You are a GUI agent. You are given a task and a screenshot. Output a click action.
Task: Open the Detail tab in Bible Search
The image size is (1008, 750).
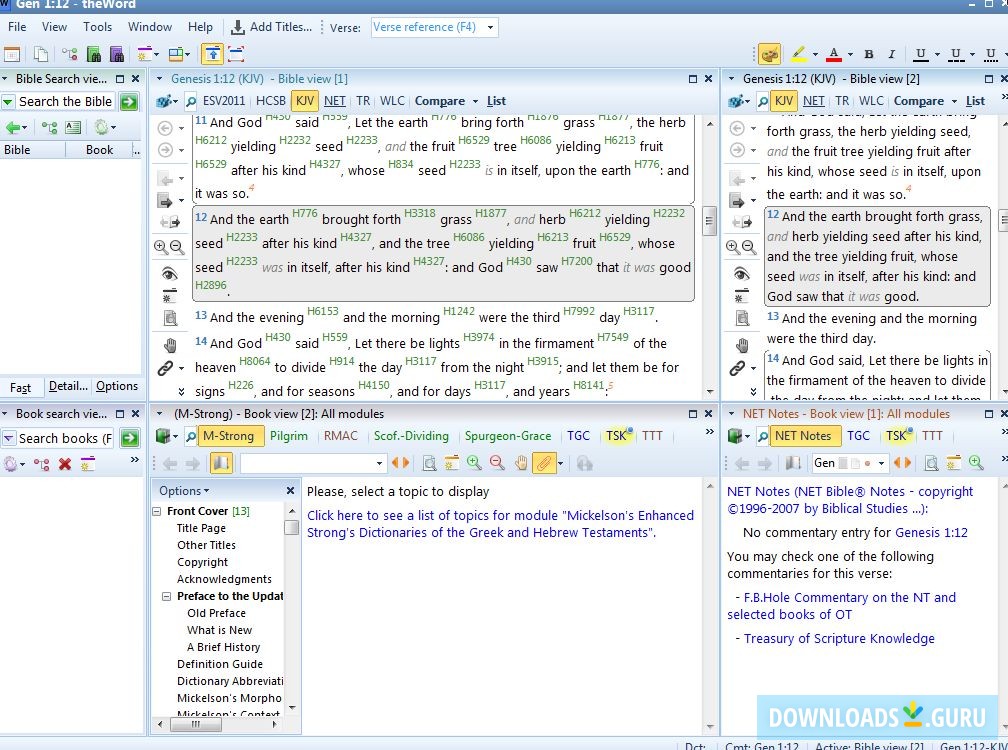tap(68, 386)
